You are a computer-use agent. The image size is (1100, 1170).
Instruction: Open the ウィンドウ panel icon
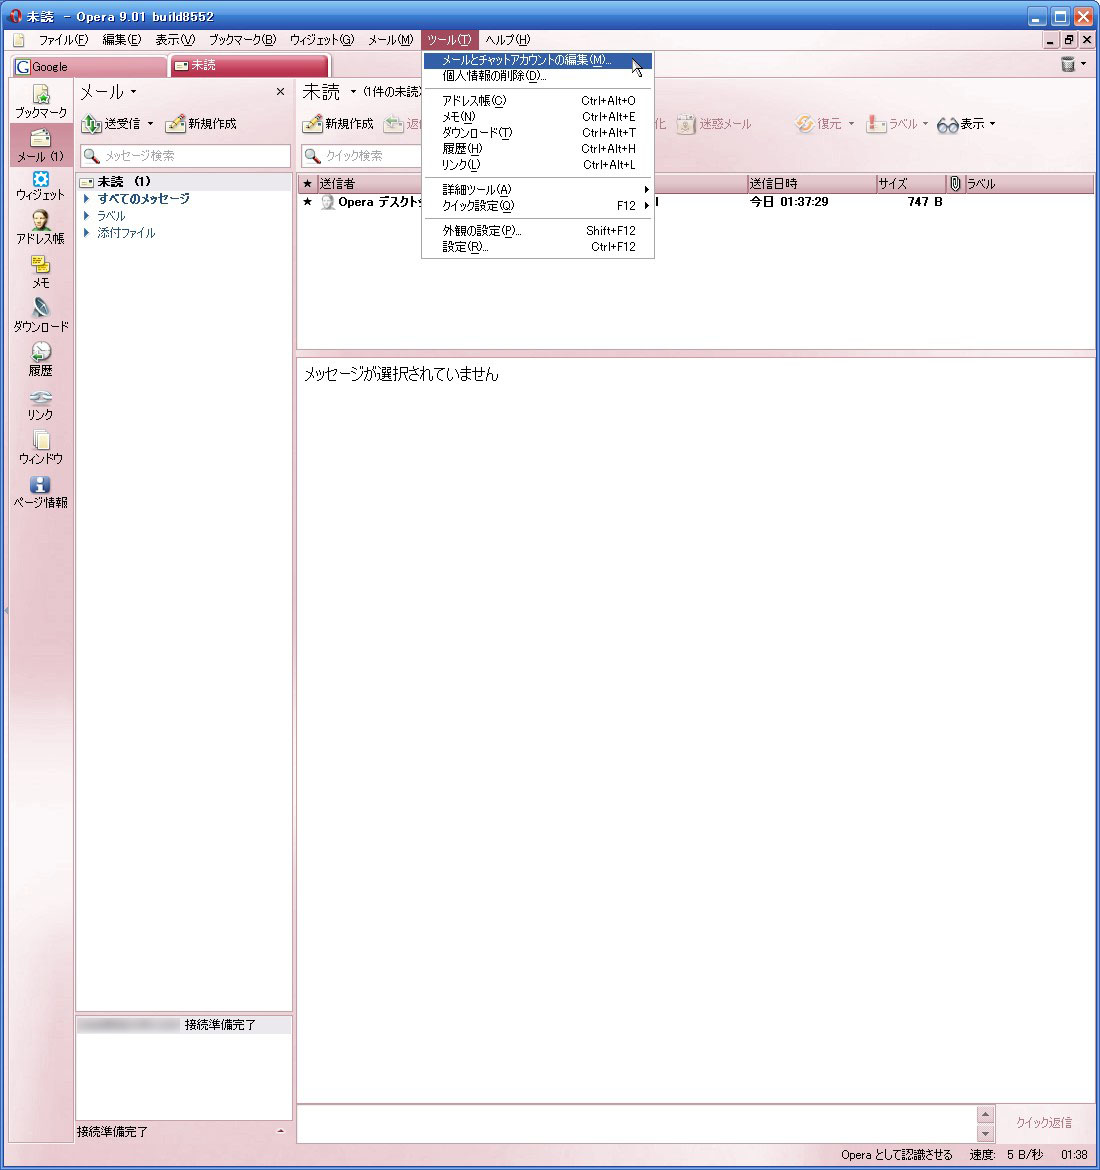tap(41, 439)
